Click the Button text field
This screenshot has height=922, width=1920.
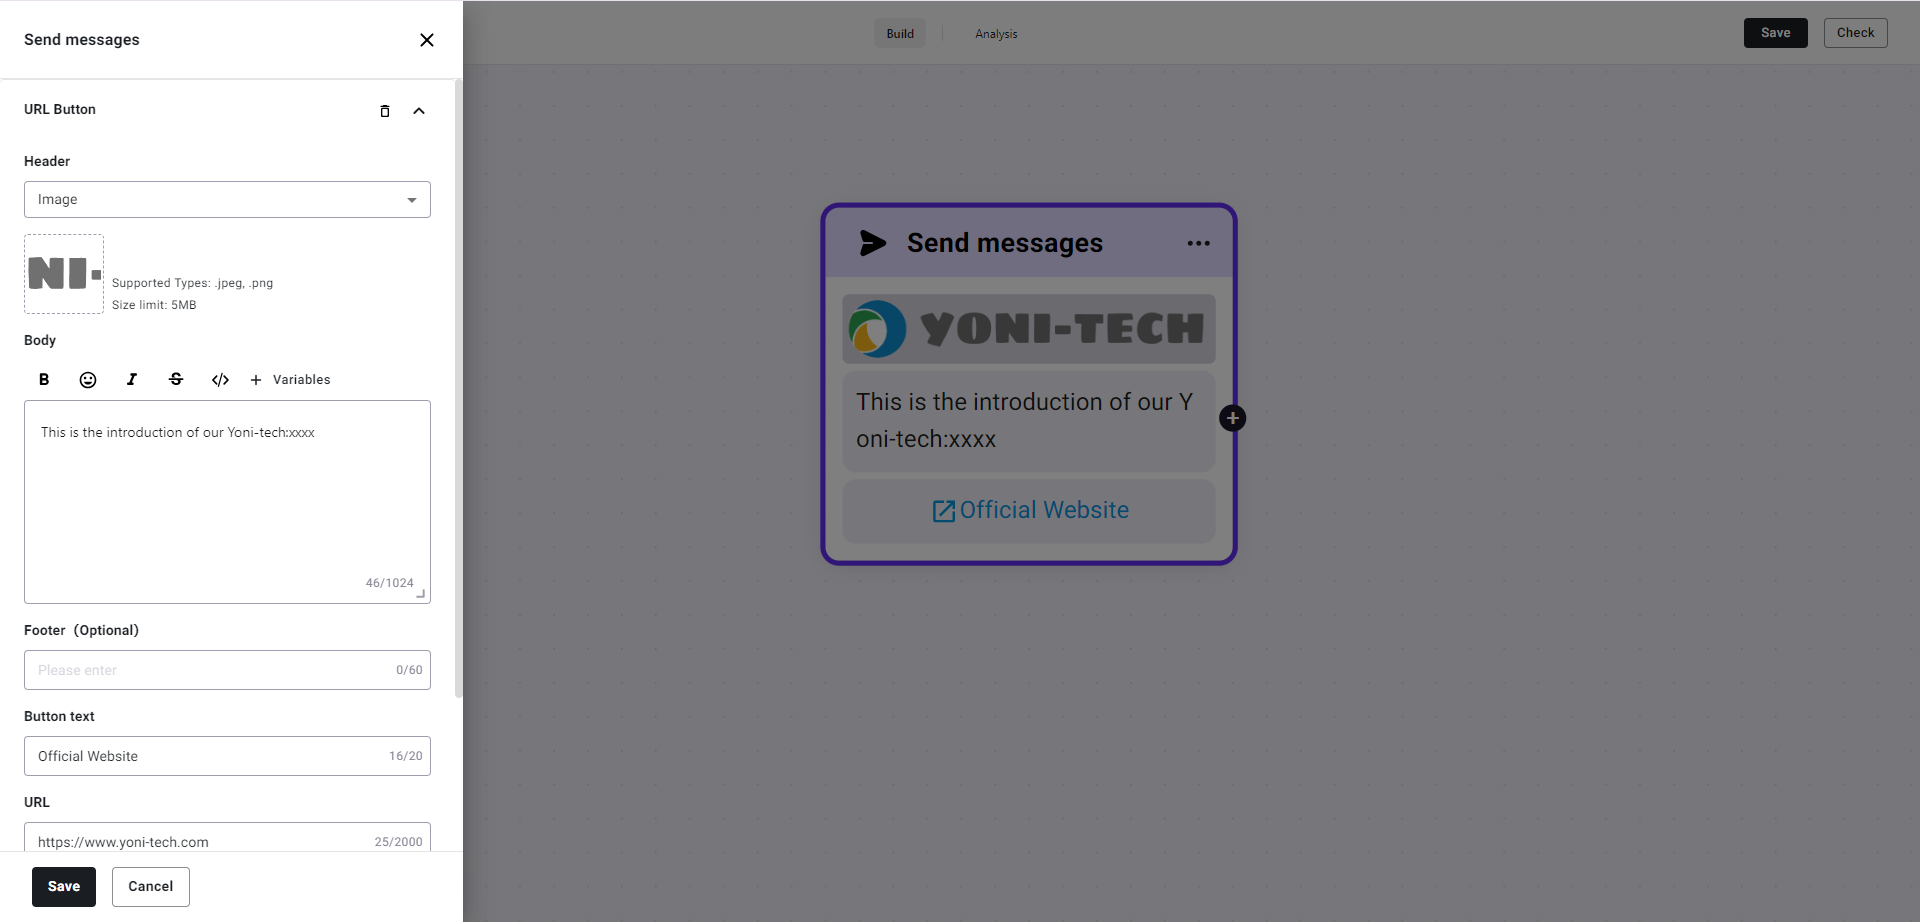(227, 756)
